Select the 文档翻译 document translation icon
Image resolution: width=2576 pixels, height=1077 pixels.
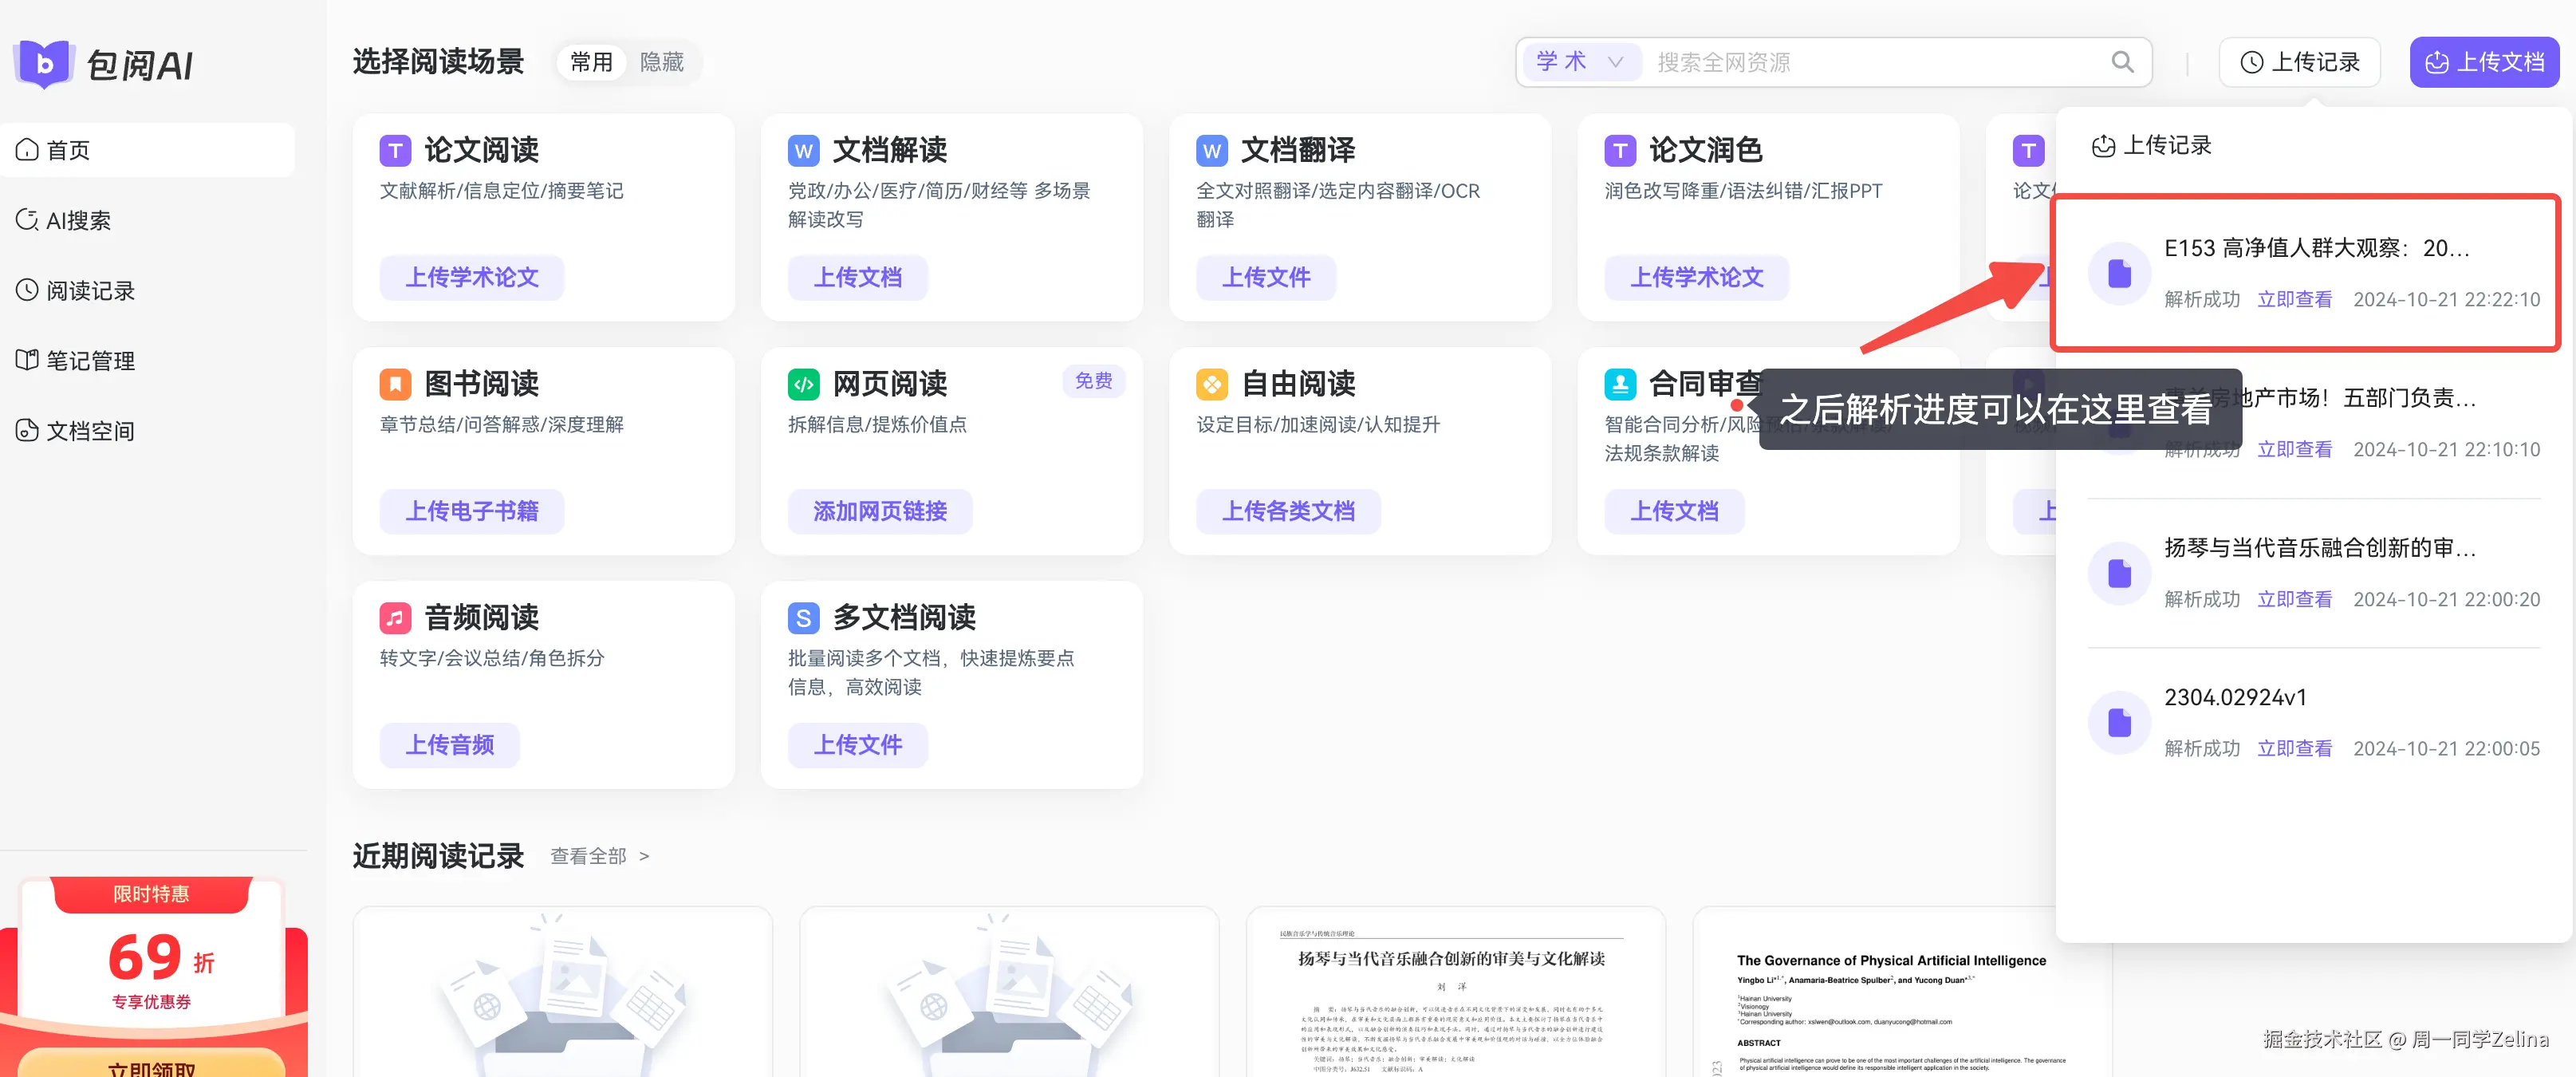(1211, 149)
